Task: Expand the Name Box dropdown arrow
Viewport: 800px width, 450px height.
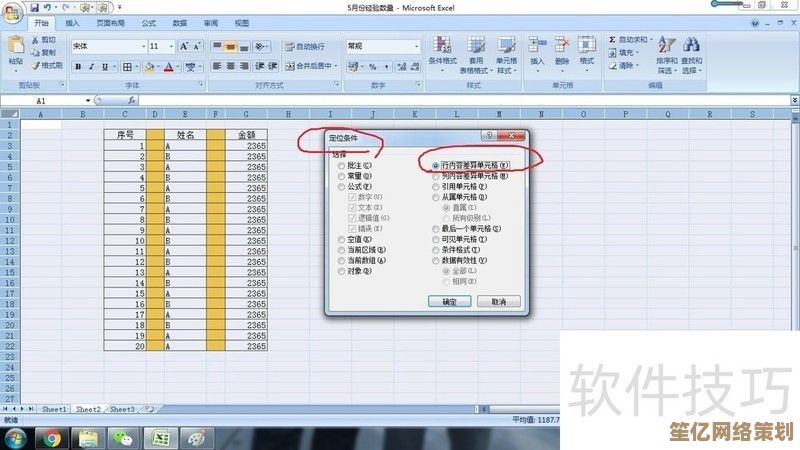Action: pos(88,101)
